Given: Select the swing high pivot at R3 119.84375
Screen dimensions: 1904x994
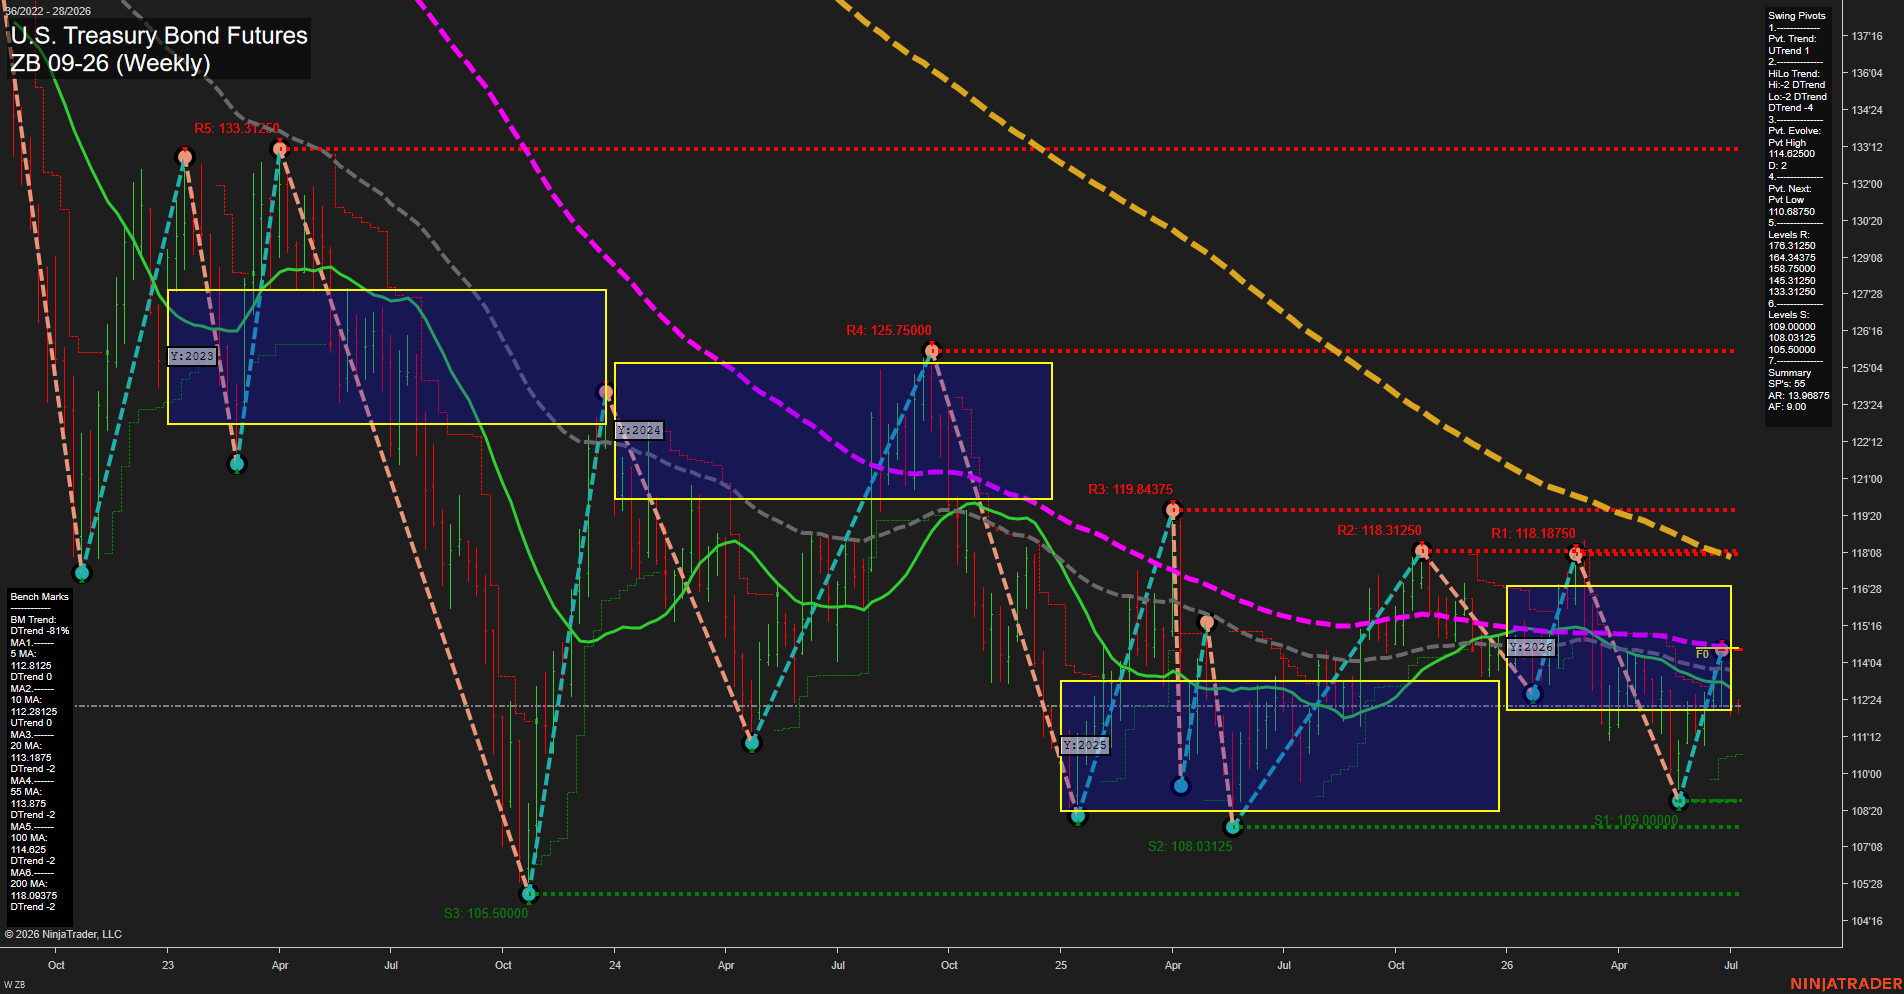Looking at the screenshot, I should point(1173,510).
